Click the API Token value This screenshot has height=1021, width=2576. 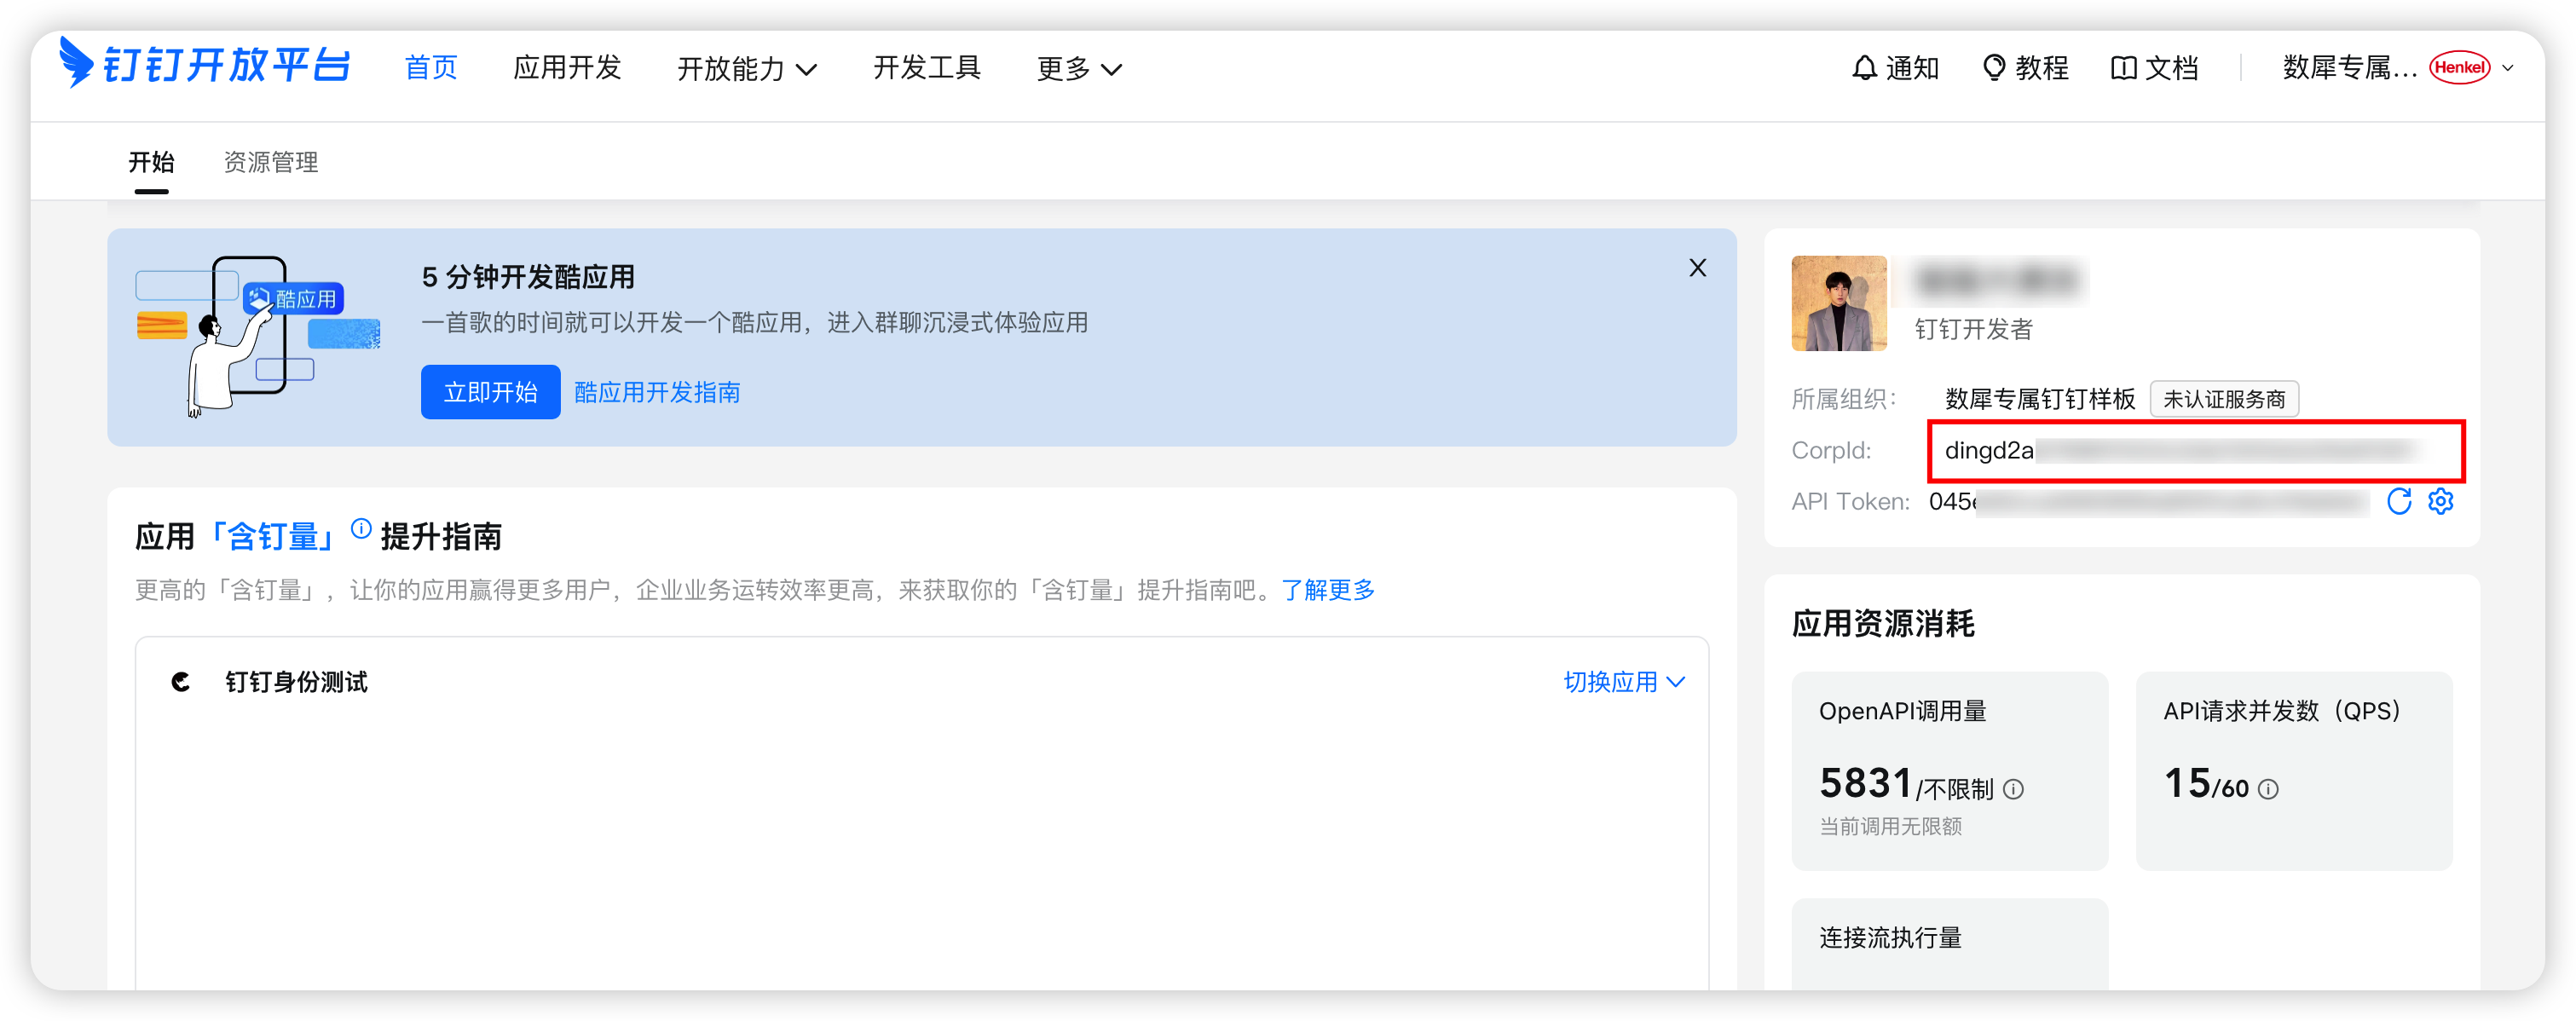pyautogui.click(x=2148, y=501)
